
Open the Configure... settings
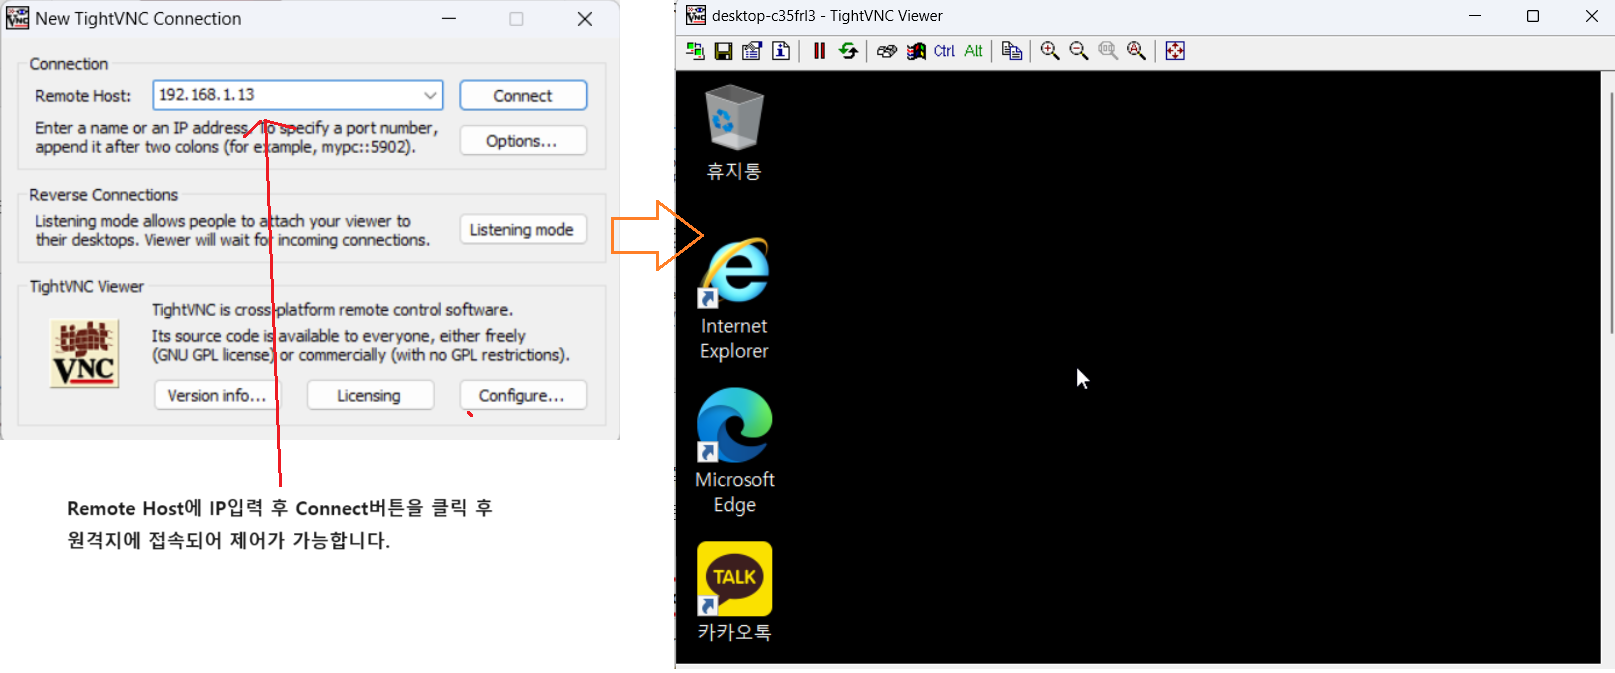tap(523, 395)
